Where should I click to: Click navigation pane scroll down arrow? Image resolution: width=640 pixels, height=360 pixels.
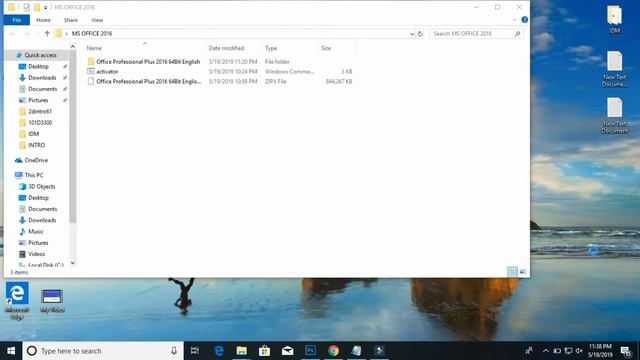73,263
